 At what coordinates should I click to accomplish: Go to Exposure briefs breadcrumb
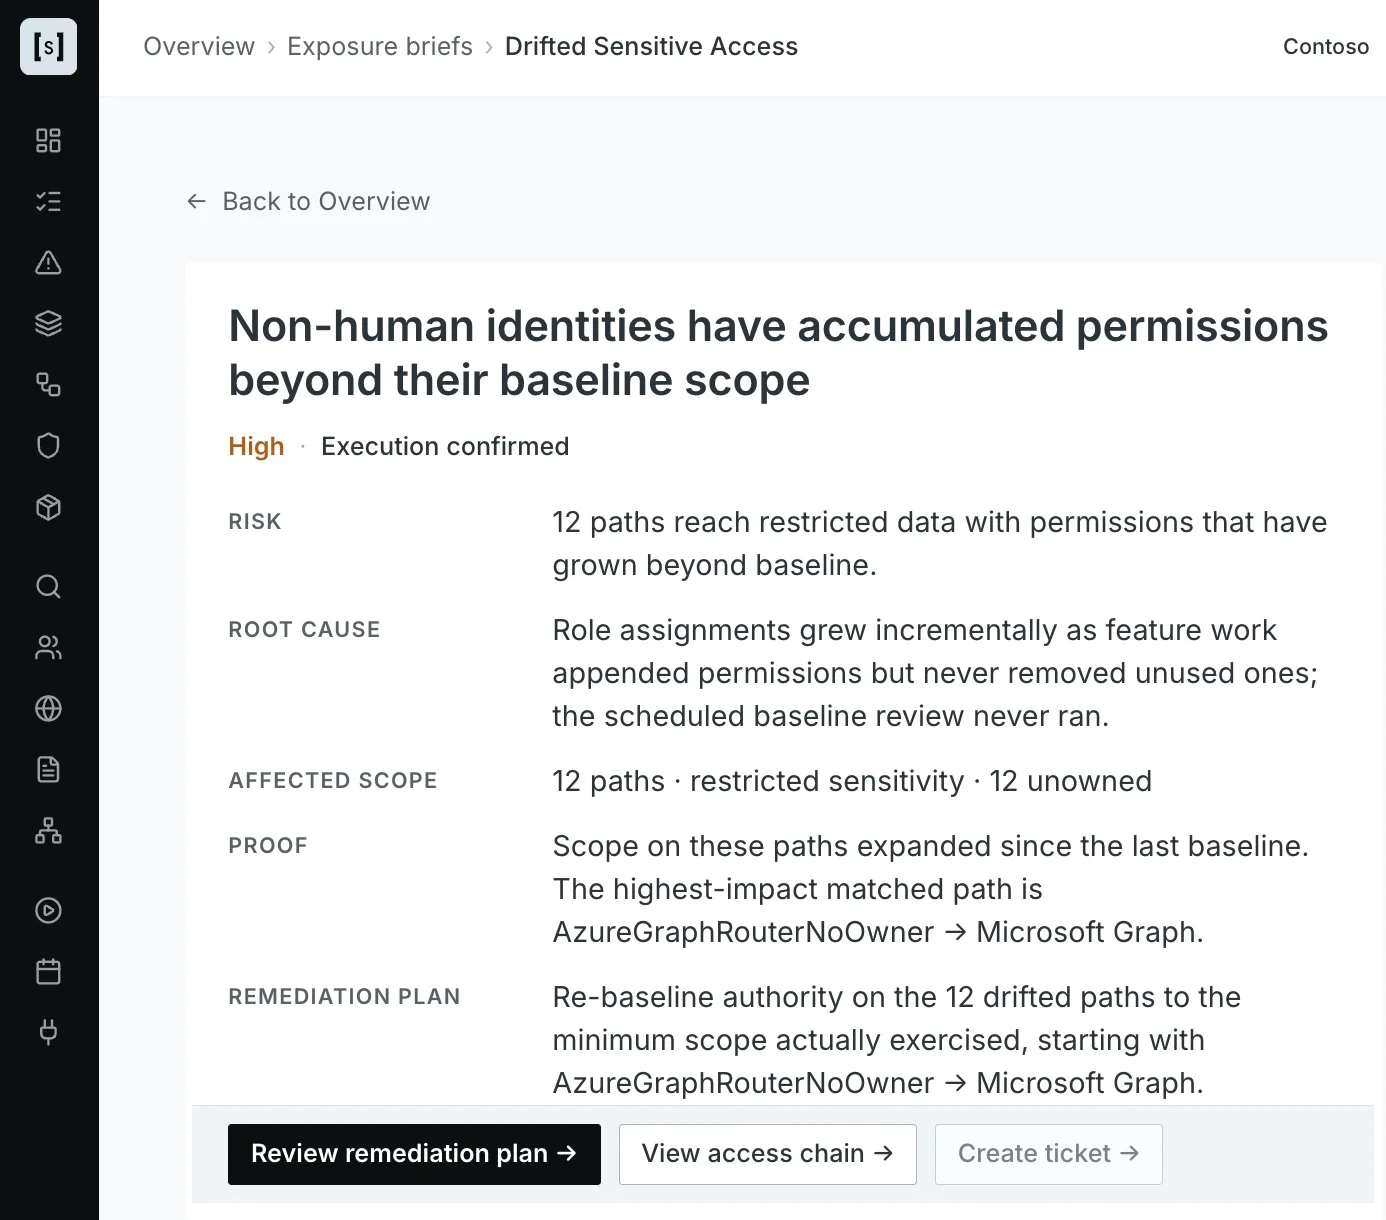(380, 46)
